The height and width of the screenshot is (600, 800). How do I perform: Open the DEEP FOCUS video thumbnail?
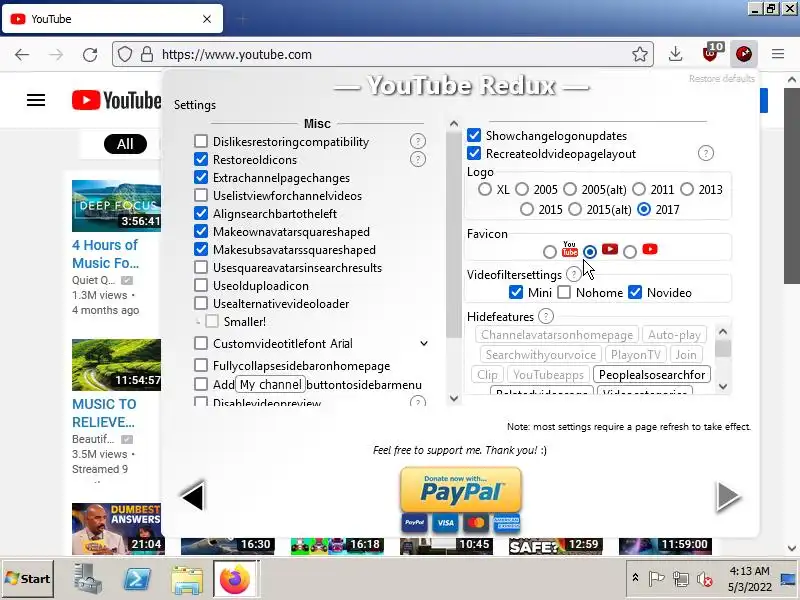coord(116,206)
